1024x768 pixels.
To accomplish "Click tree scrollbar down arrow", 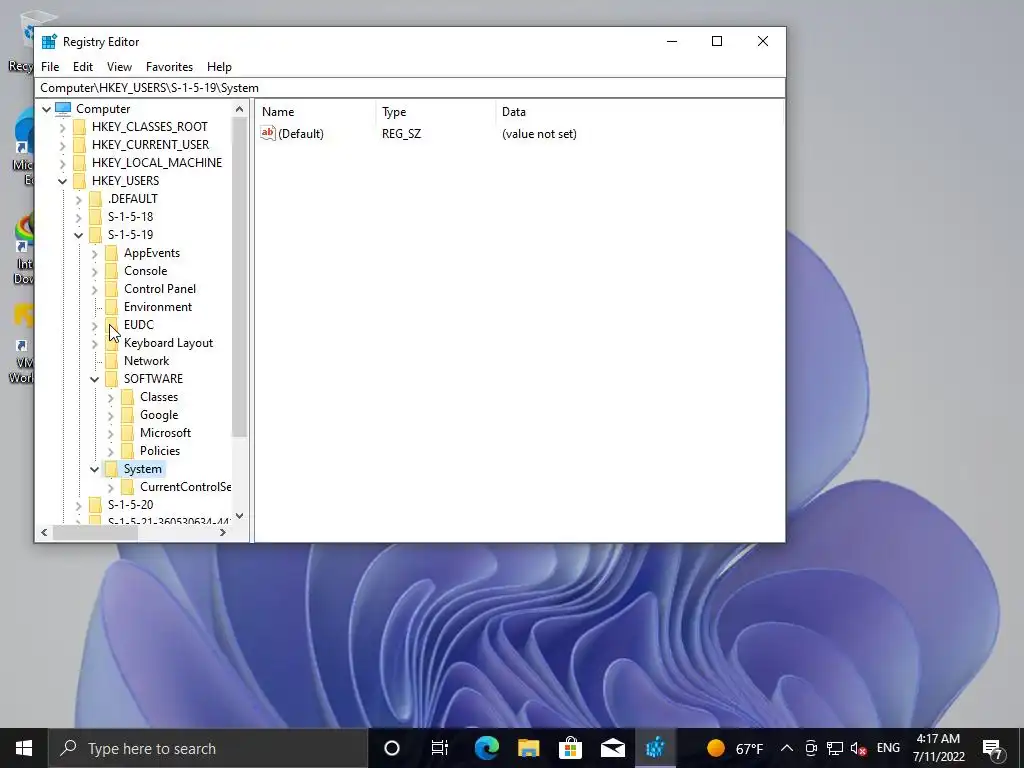I will click(239, 516).
